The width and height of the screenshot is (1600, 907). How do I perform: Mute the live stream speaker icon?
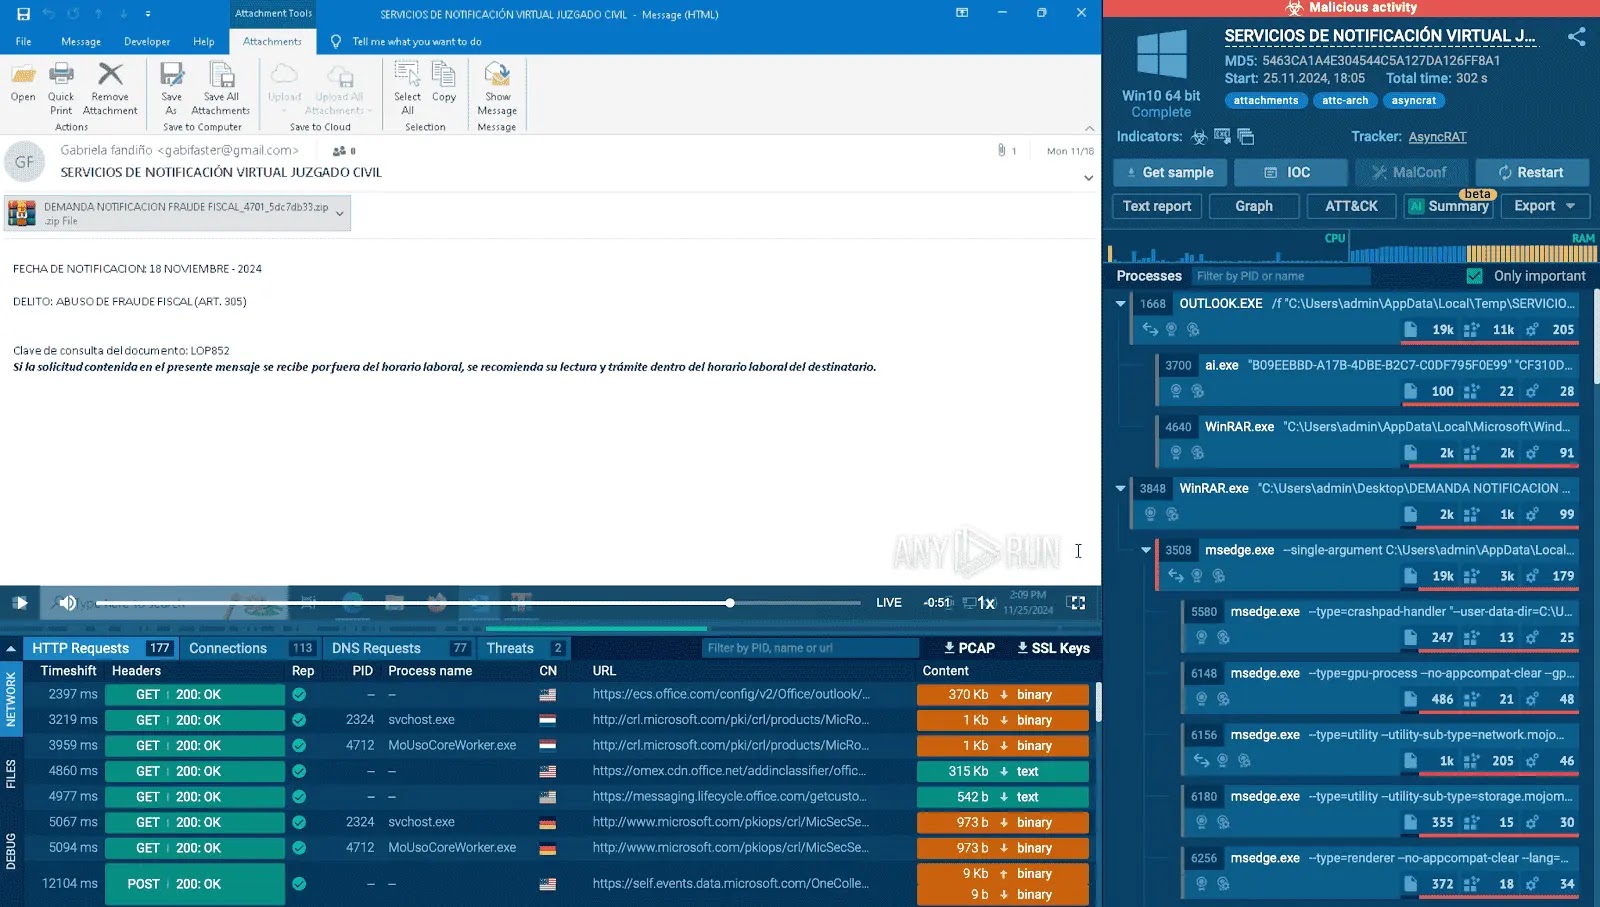[66, 602]
